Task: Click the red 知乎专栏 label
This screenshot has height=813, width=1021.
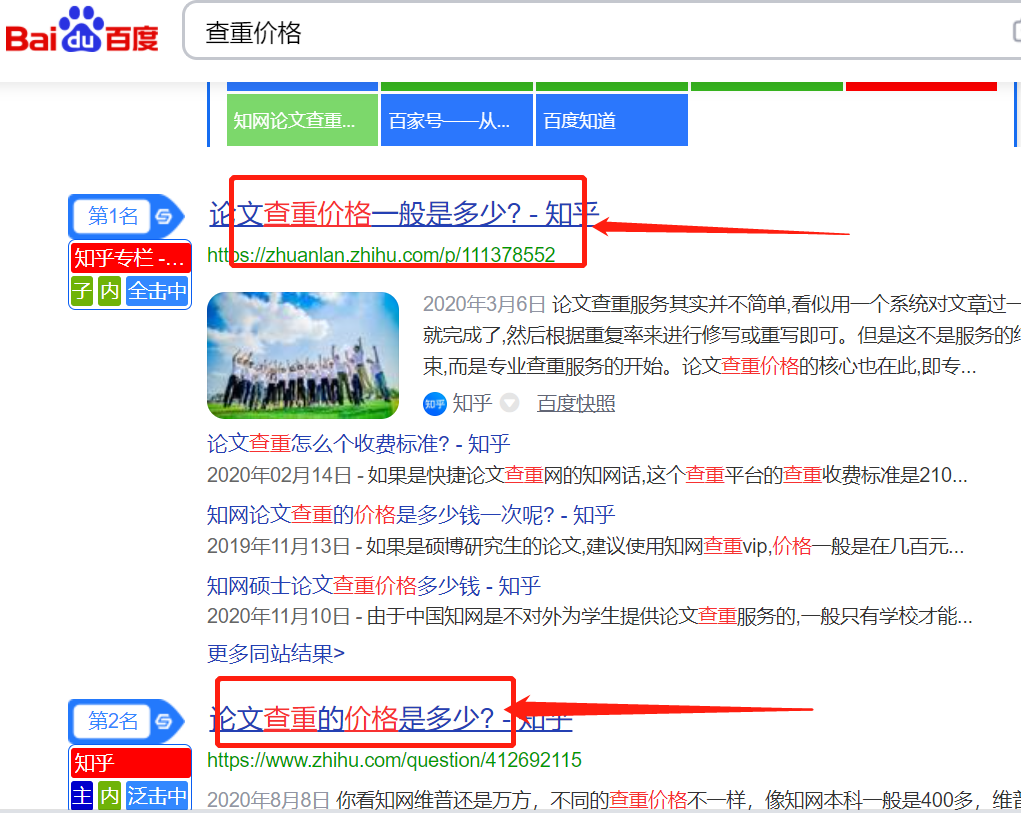Action: click(x=130, y=258)
